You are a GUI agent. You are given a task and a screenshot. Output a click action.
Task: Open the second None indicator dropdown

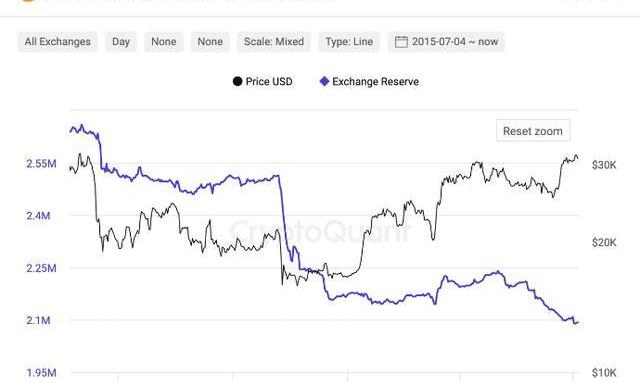[210, 42]
